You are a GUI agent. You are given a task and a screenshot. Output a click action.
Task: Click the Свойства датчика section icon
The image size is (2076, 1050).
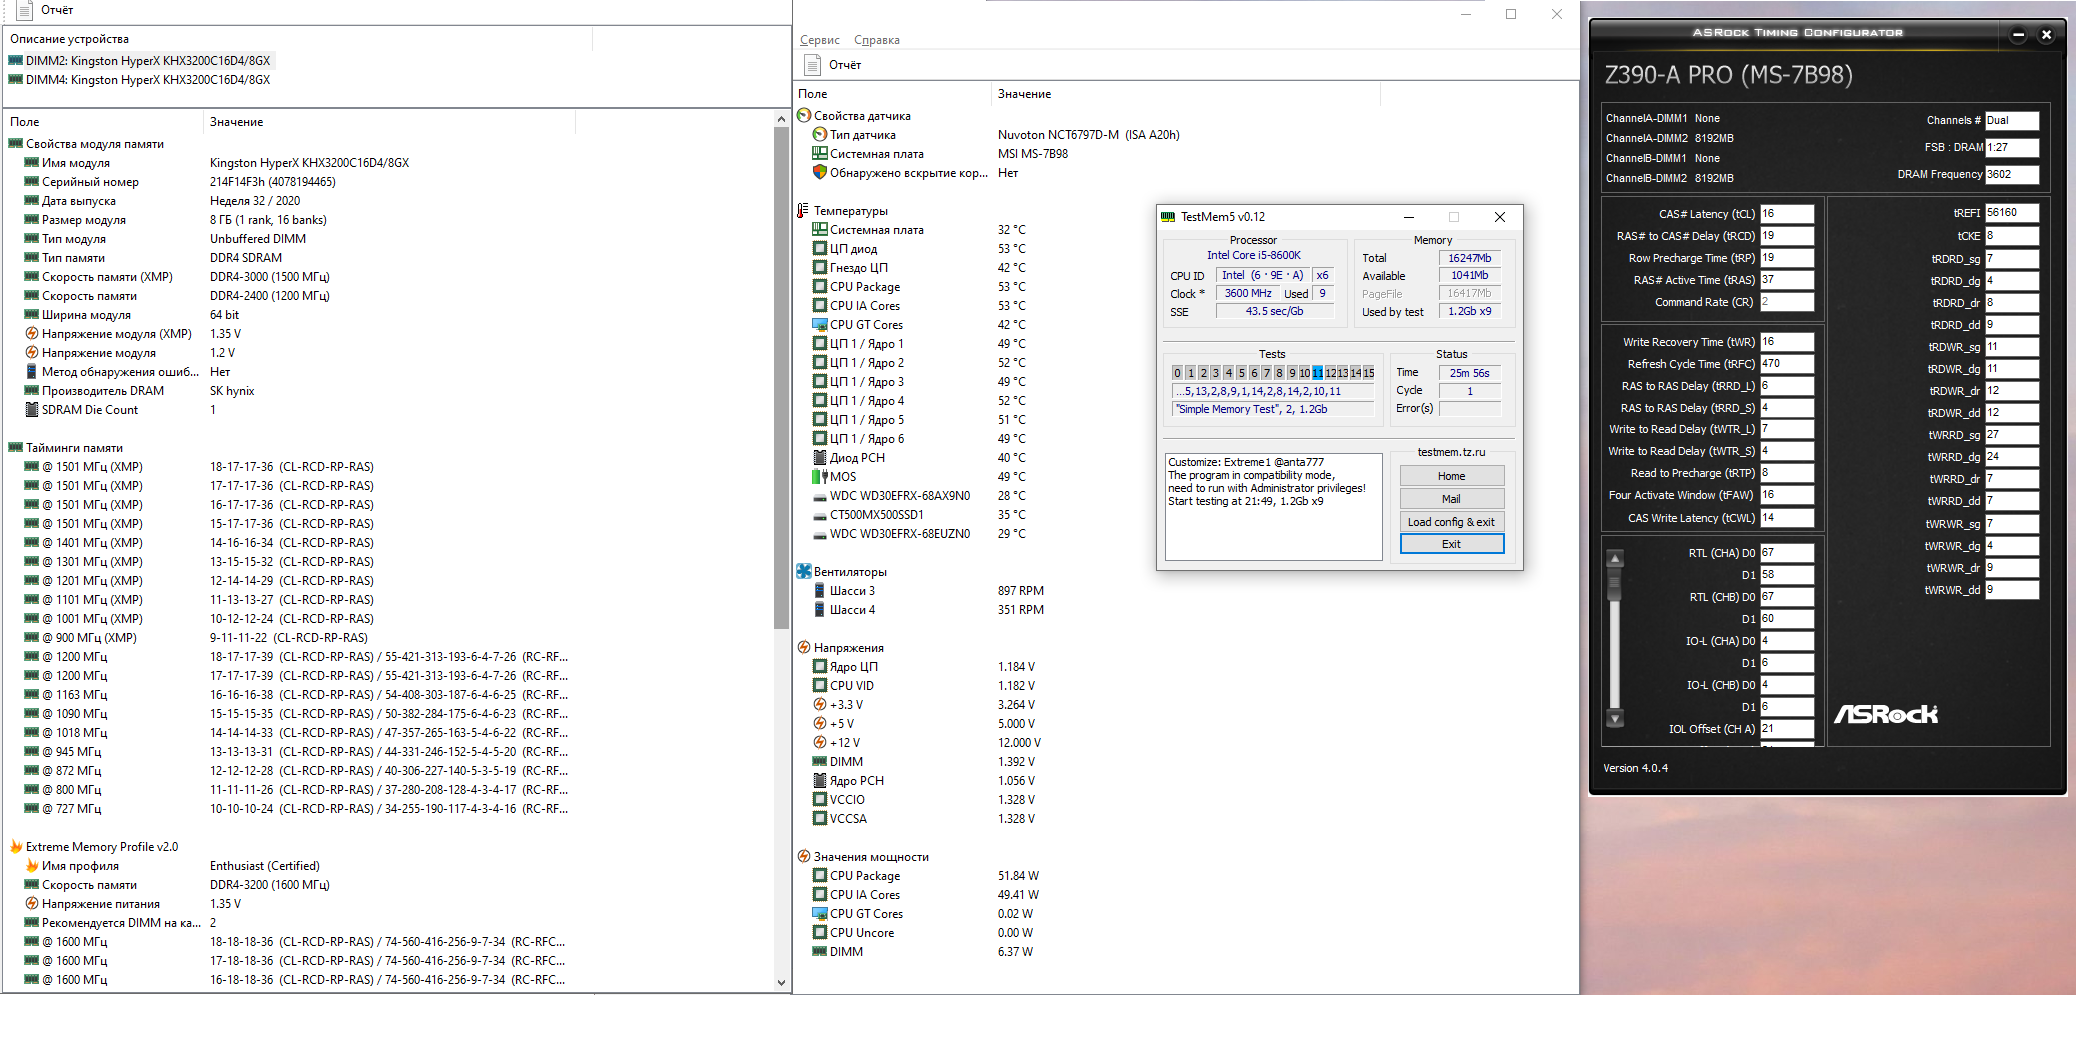(804, 116)
